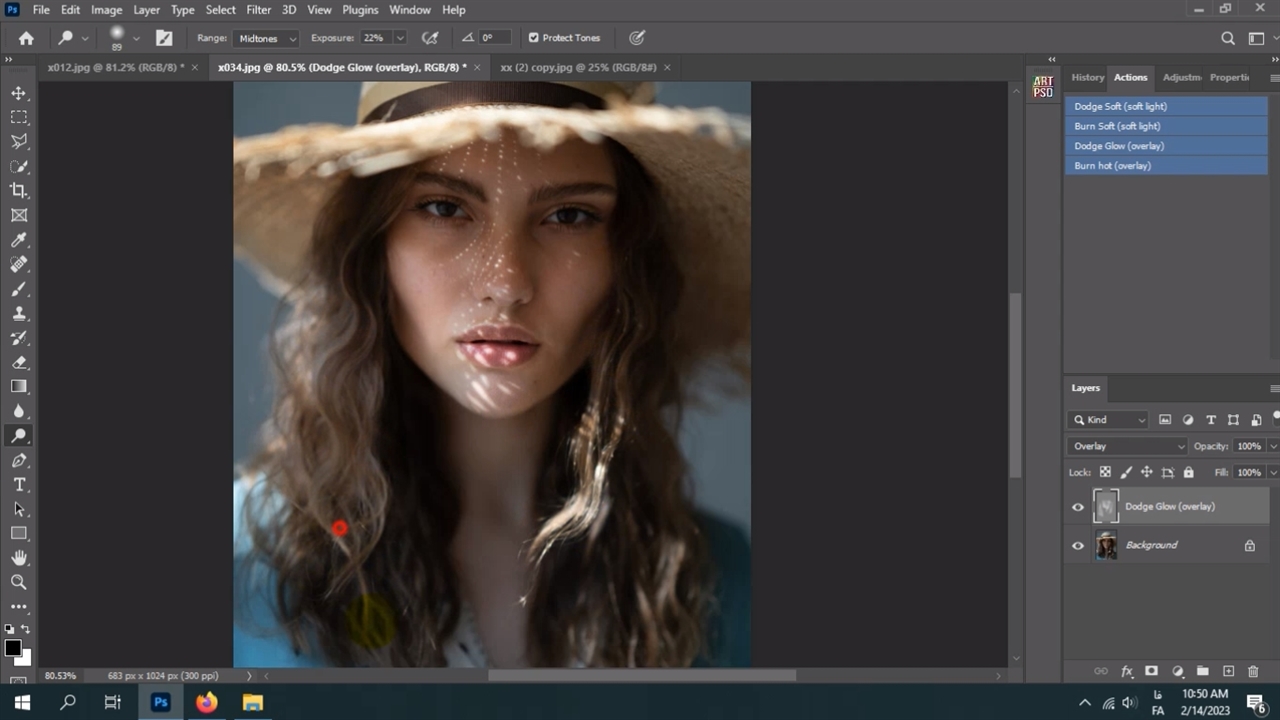Select the Horizontal Type tool
This screenshot has width=1280, height=720.
19,485
